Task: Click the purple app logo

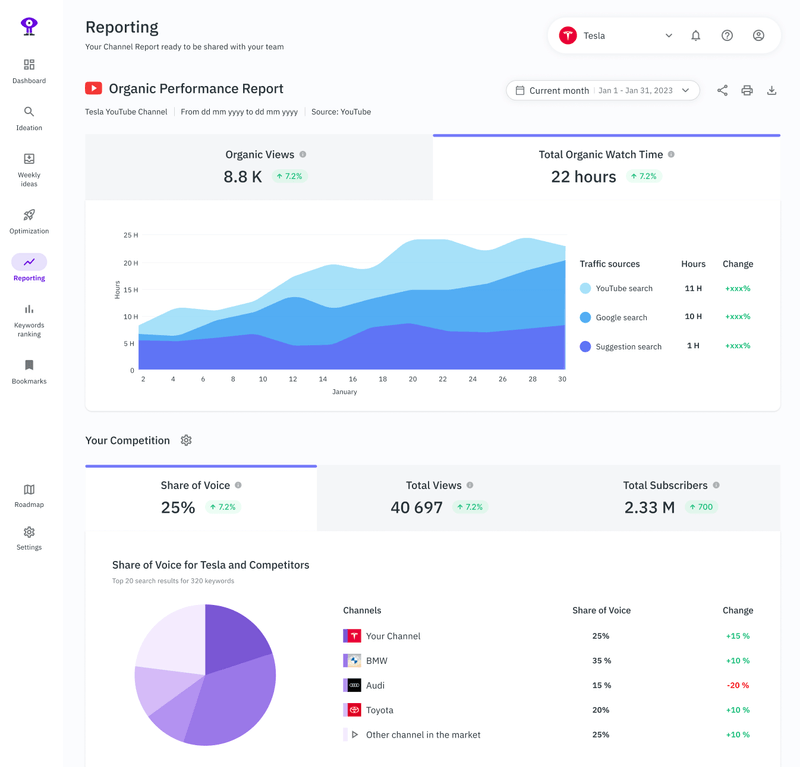Action: click(x=29, y=26)
